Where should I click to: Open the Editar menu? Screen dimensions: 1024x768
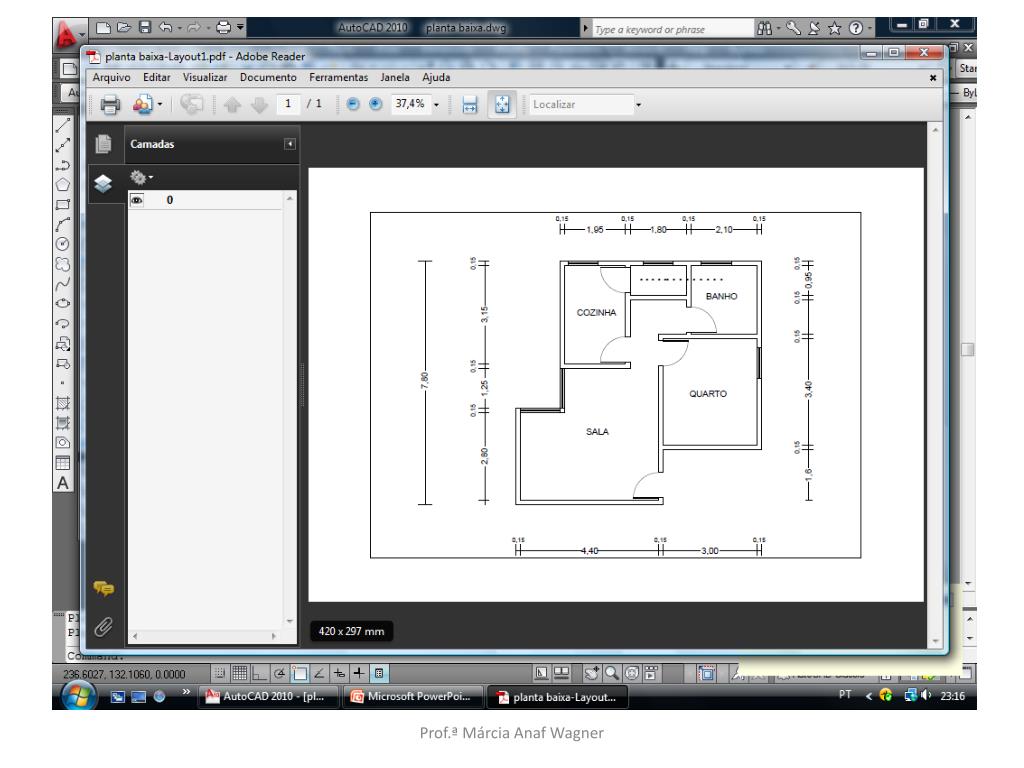click(157, 77)
